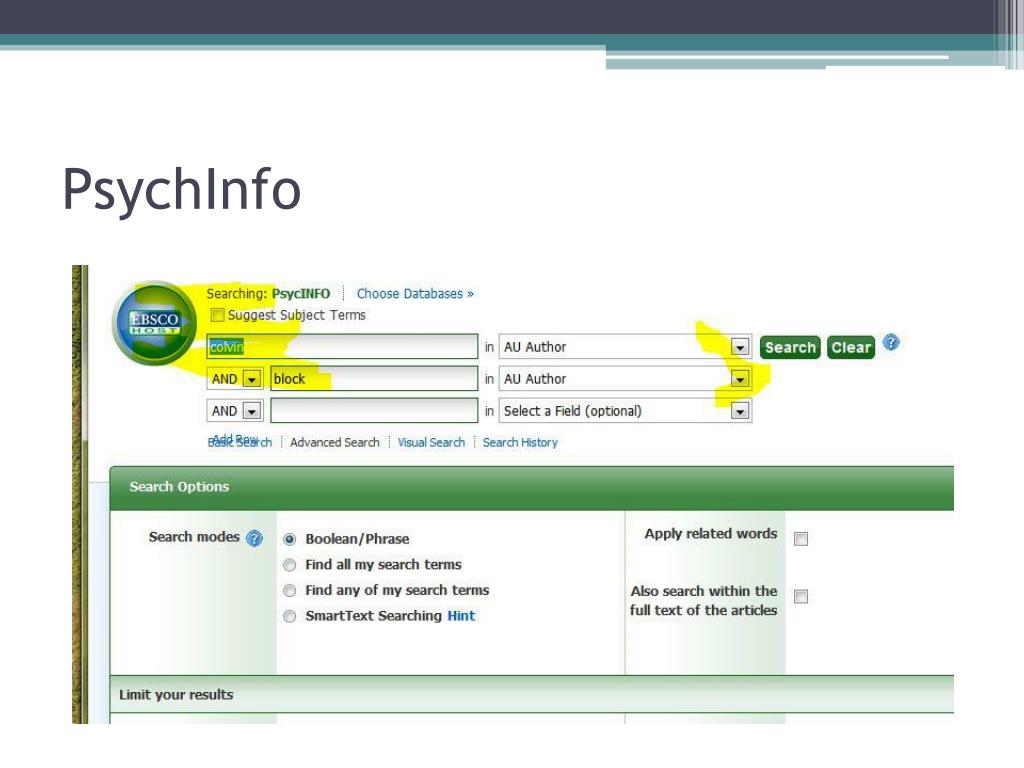1024x768 pixels.
Task: Click the green Search button
Action: click(790, 347)
